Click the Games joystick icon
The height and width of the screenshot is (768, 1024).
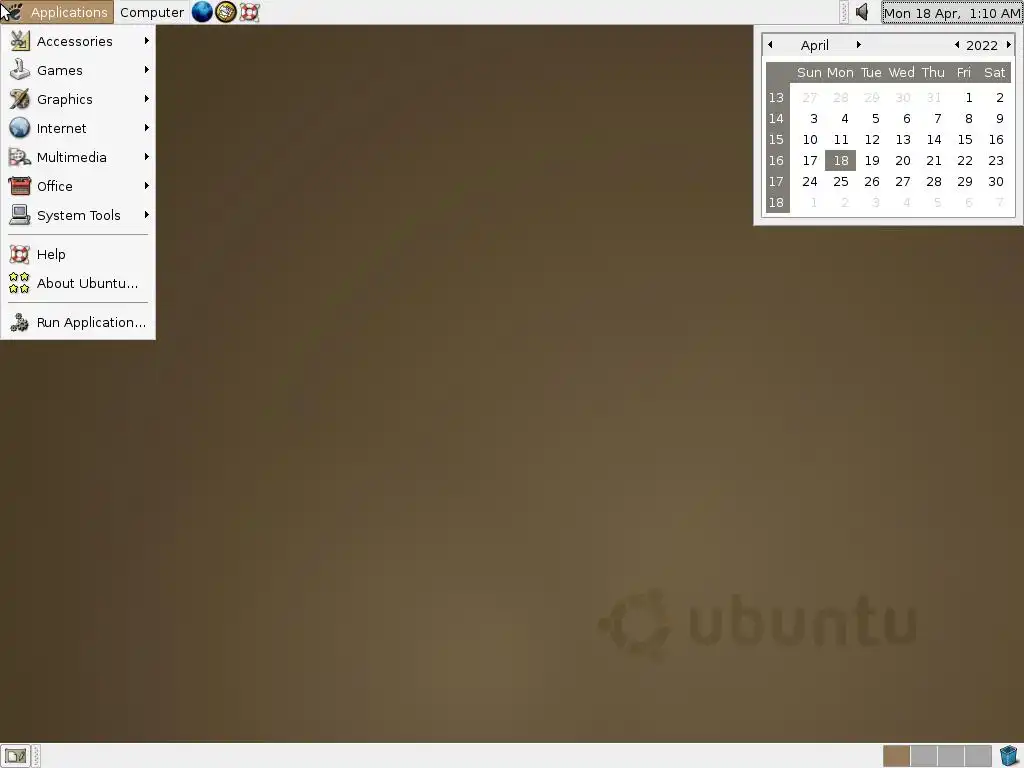click(20, 70)
